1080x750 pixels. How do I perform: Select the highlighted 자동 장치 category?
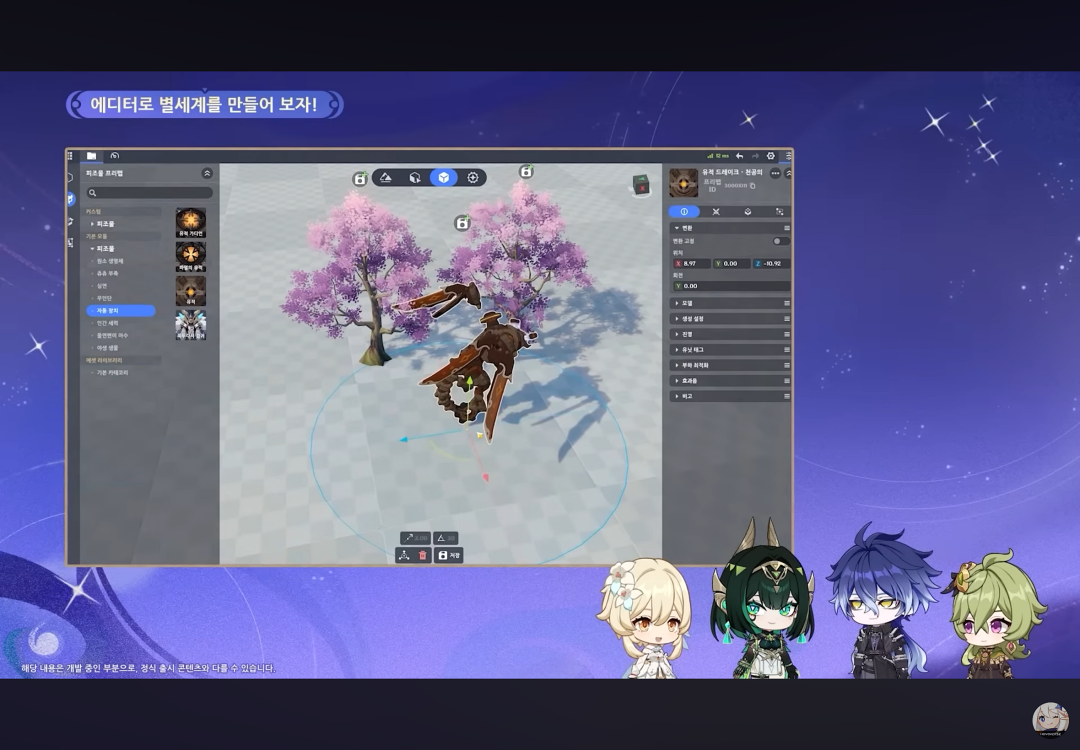coord(121,311)
